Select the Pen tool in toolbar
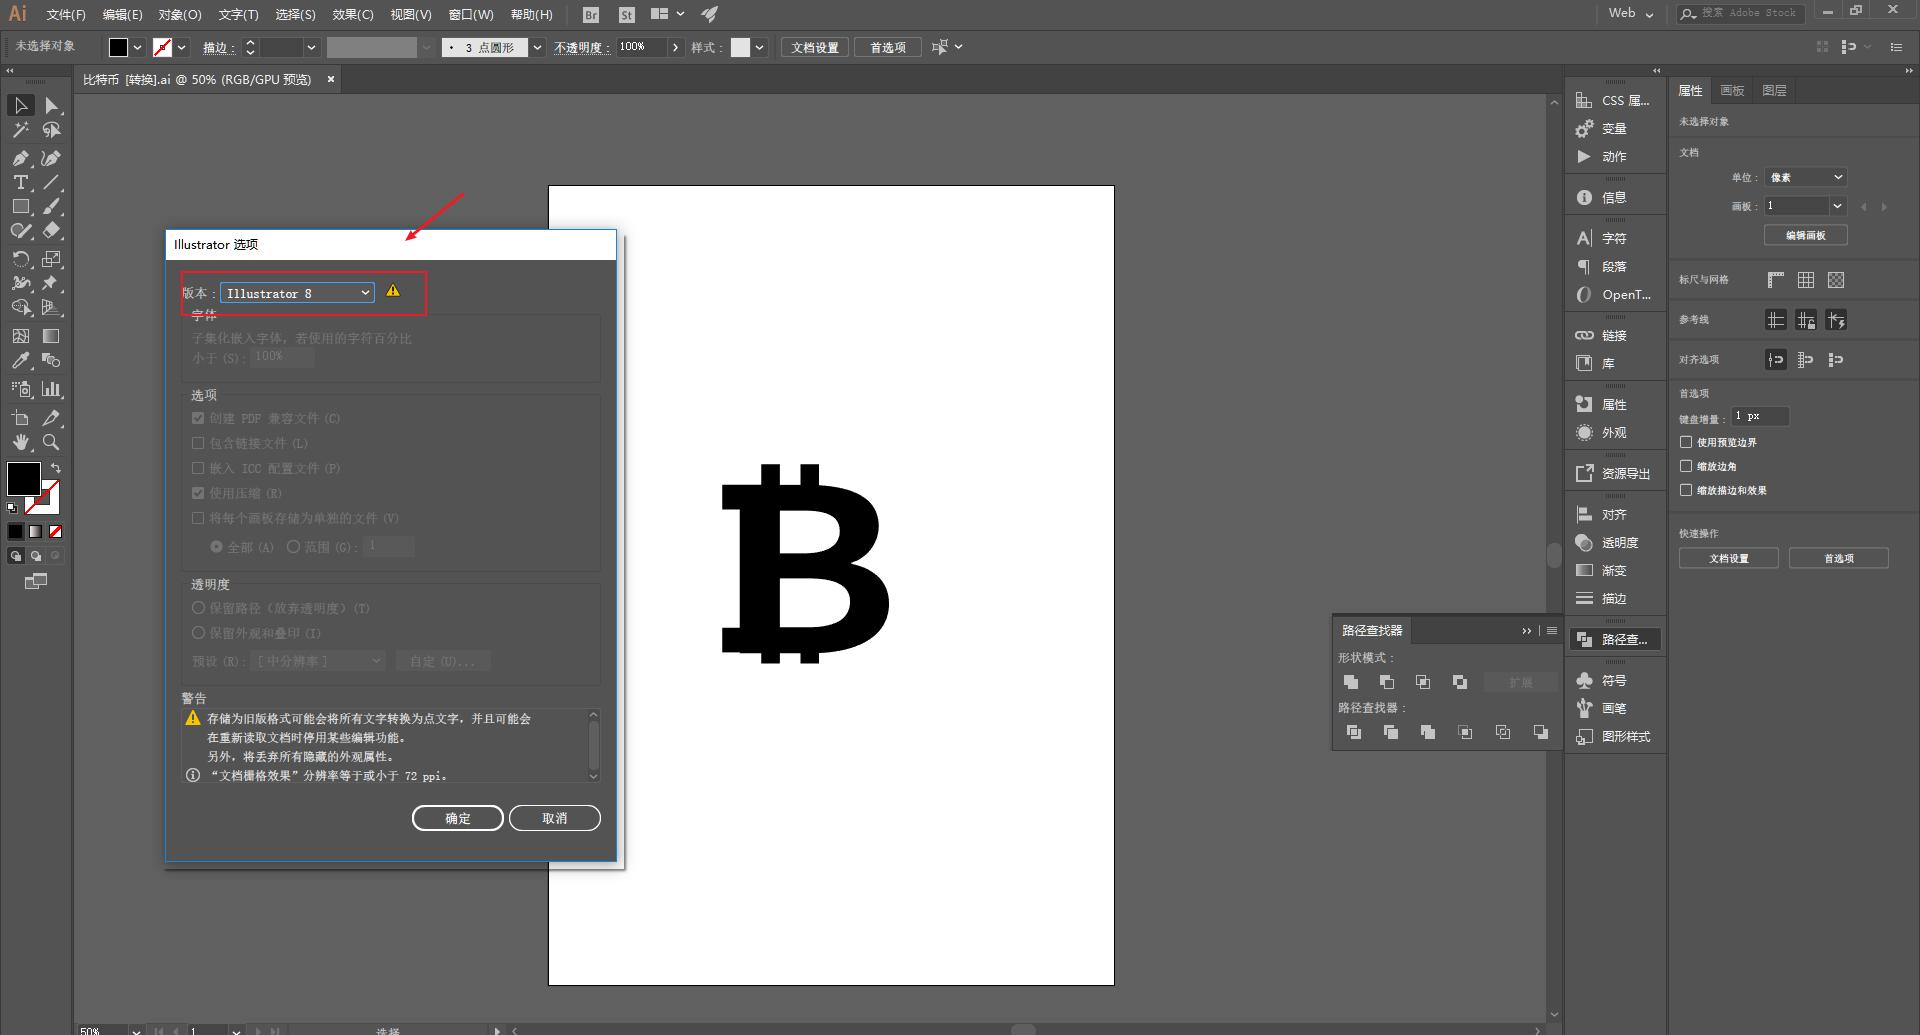 [20, 158]
